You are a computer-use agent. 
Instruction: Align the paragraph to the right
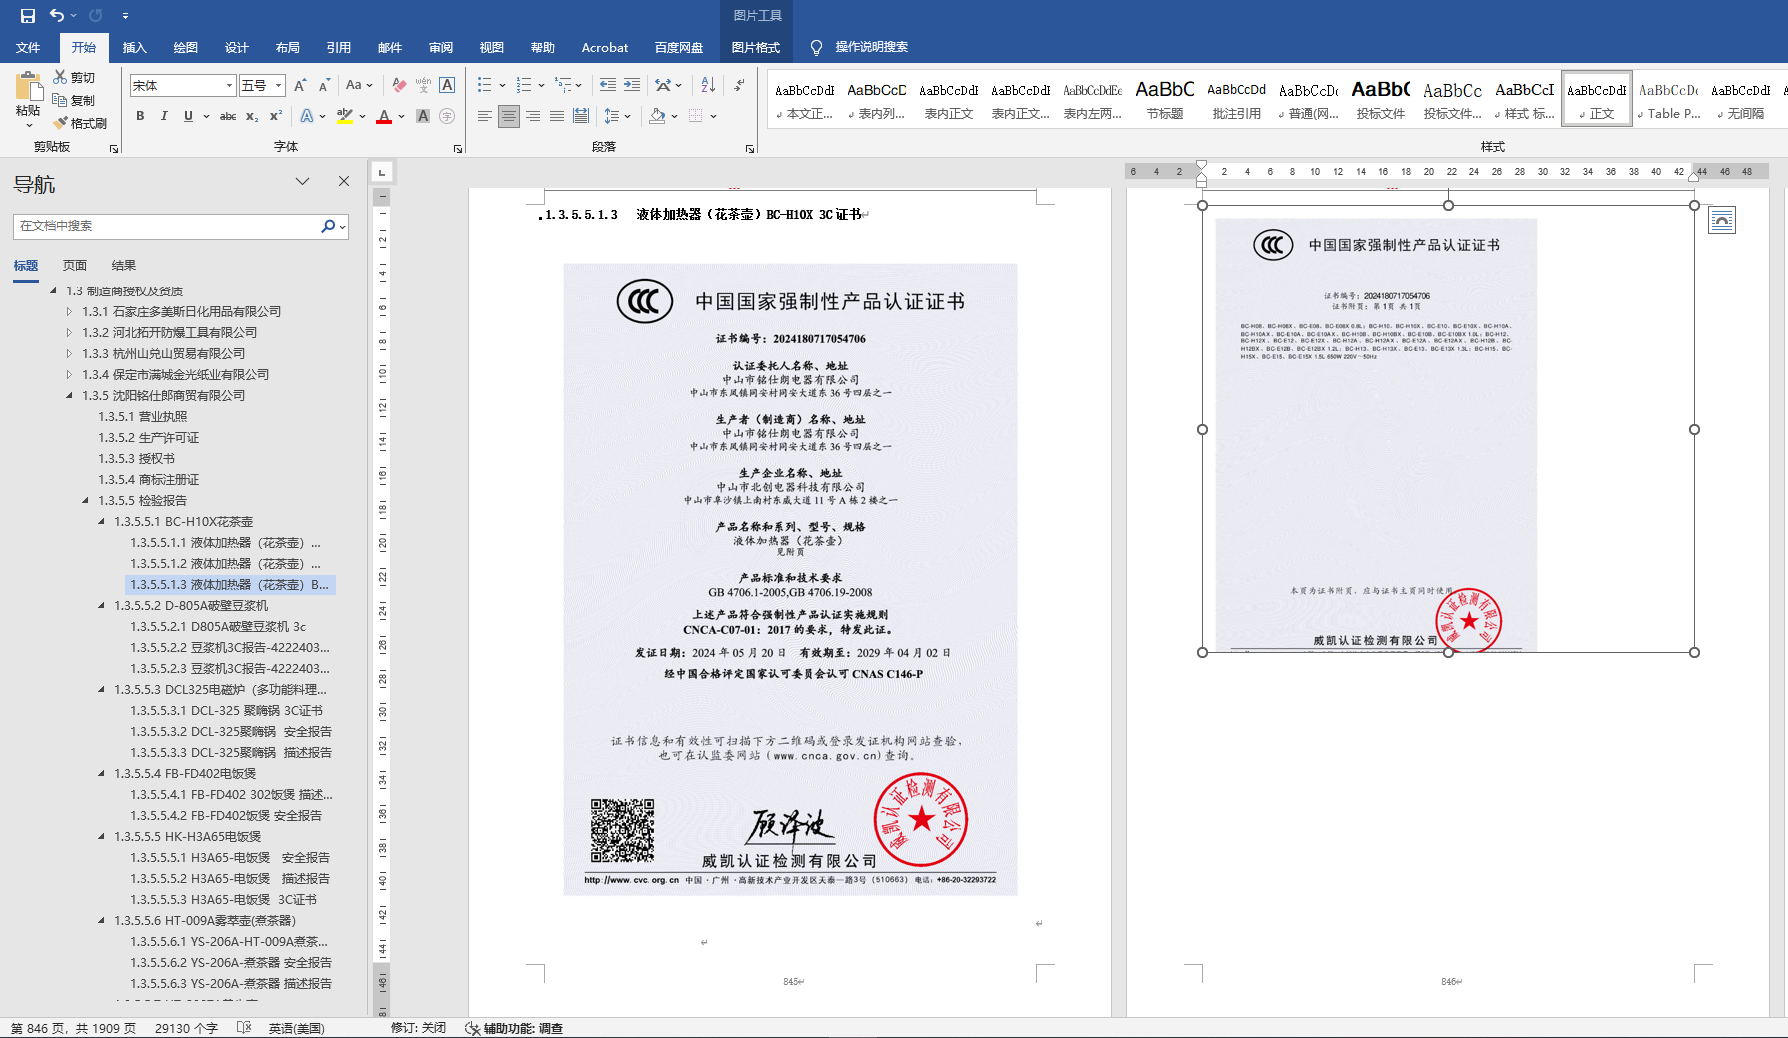point(533,116)
